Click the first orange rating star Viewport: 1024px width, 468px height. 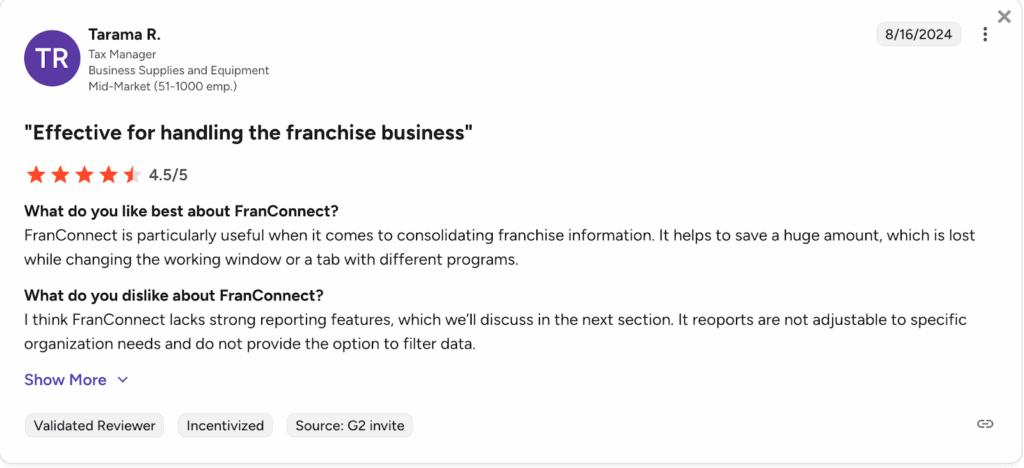tap(36, 175)
